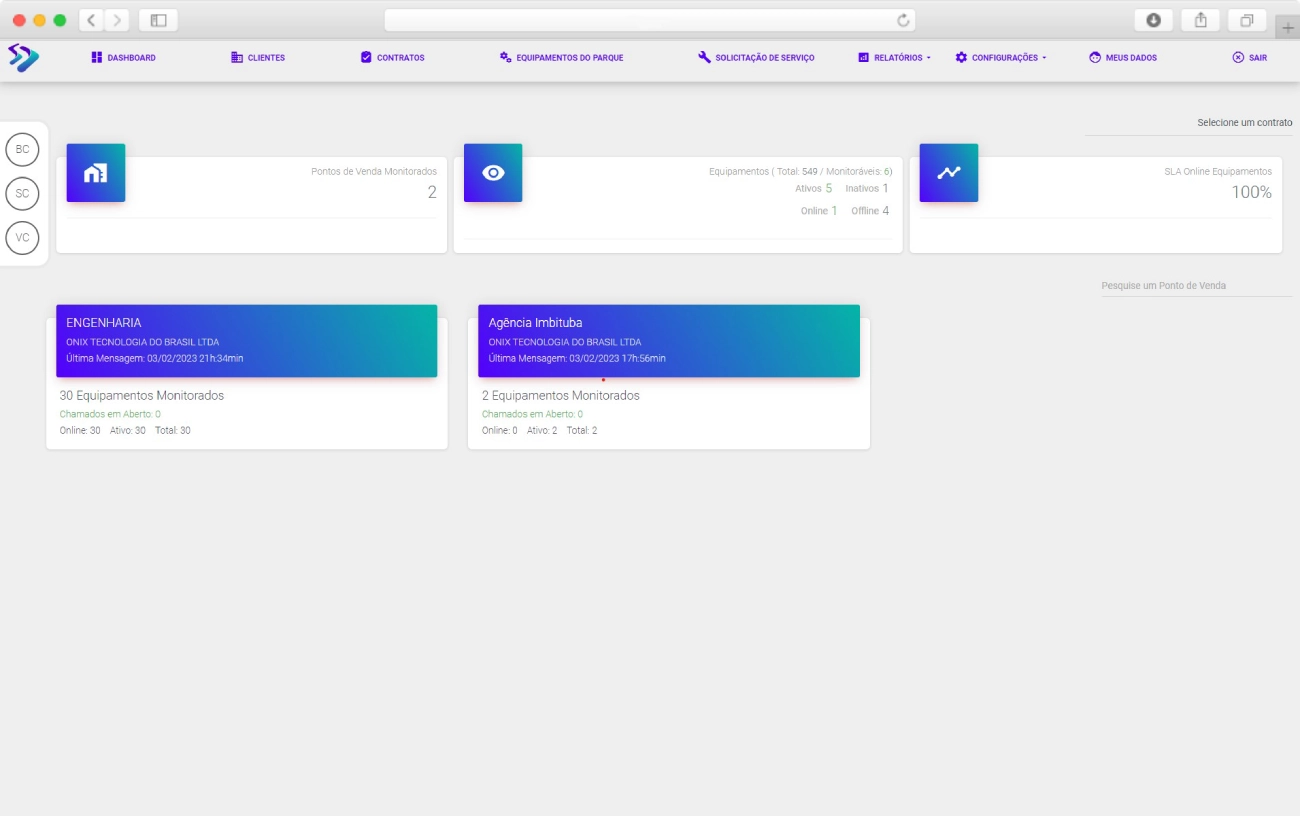Select the VC circle in the sidebar
This screenshot has width=1300, height=816.
coord(22,238)
